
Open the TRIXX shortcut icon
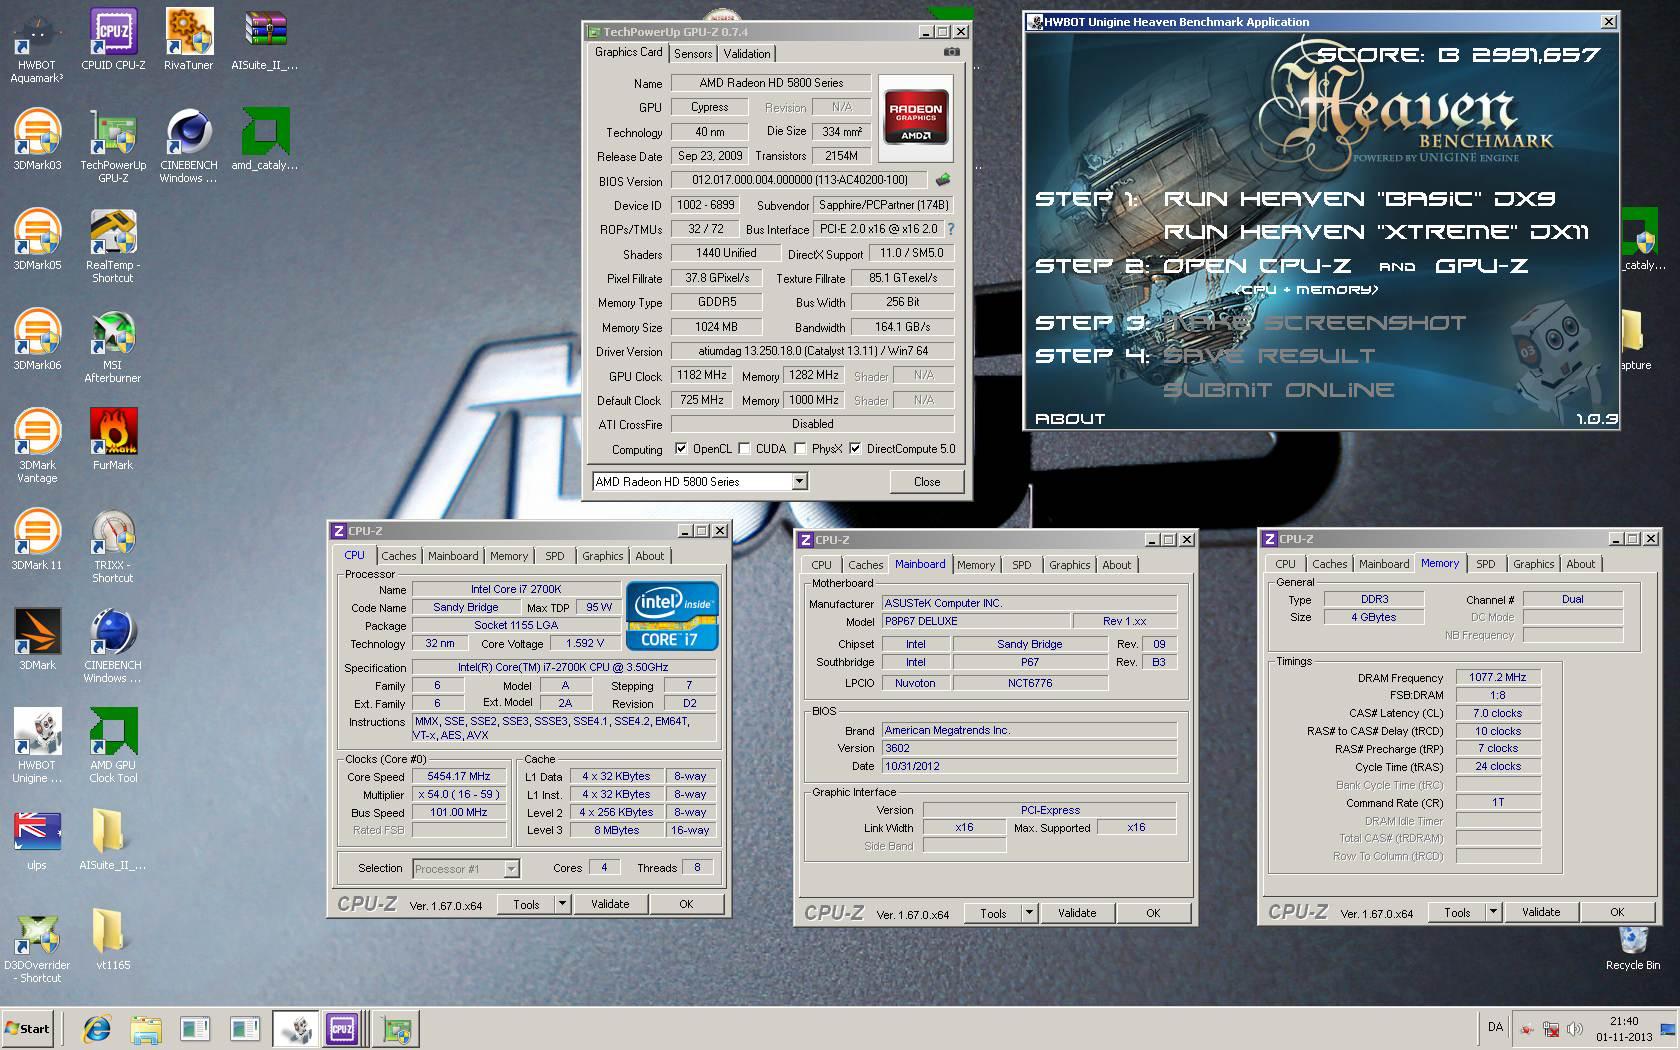(x=113, y=546)
